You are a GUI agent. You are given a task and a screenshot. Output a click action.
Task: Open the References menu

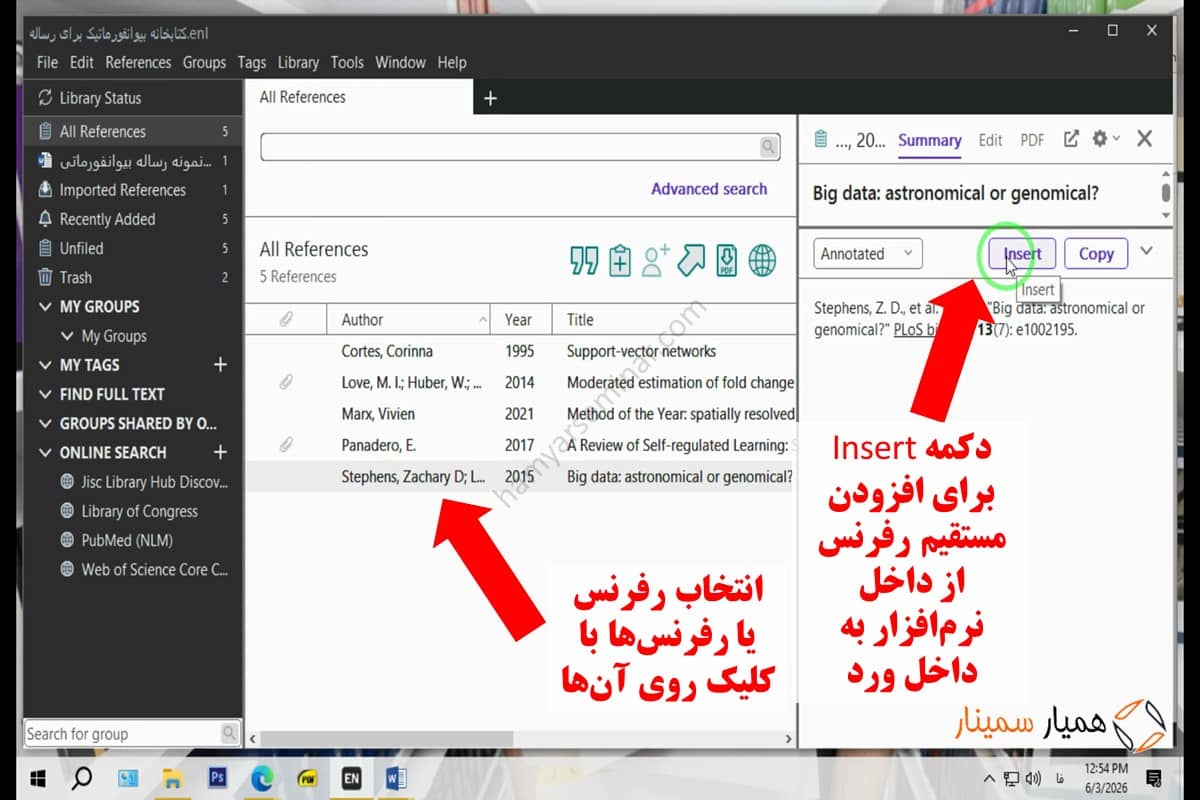(x=138, y=62)
